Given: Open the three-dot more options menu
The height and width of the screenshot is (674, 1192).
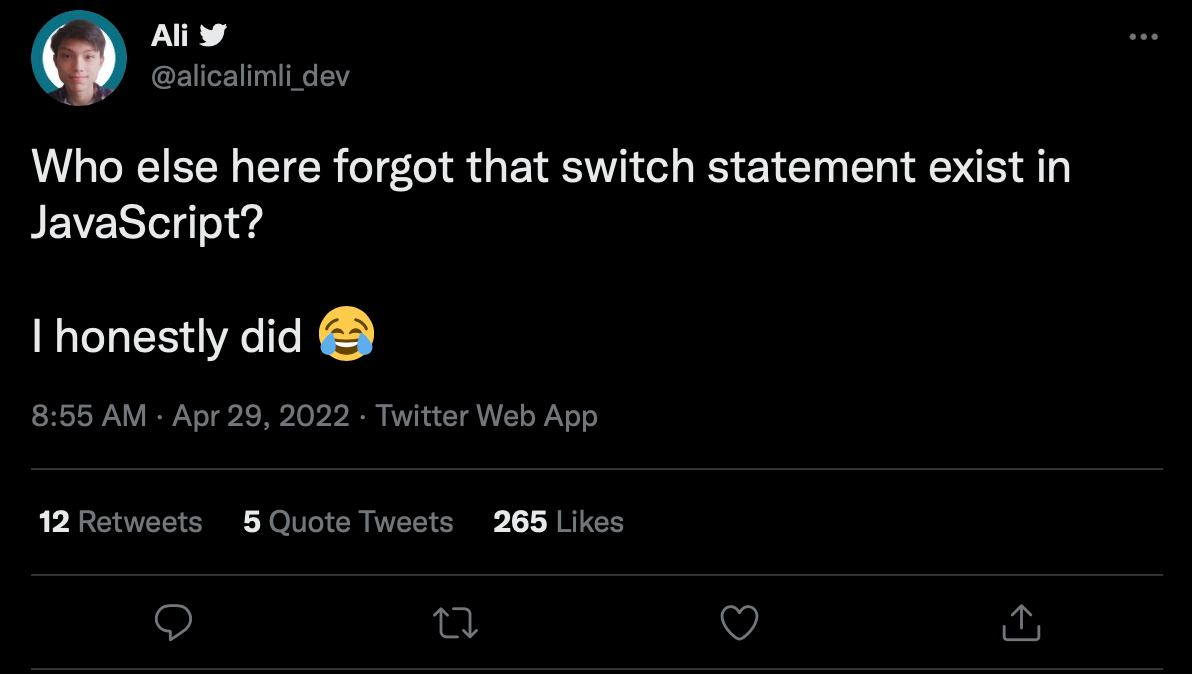Looking at the screenshot, I should pos(1143,35).
